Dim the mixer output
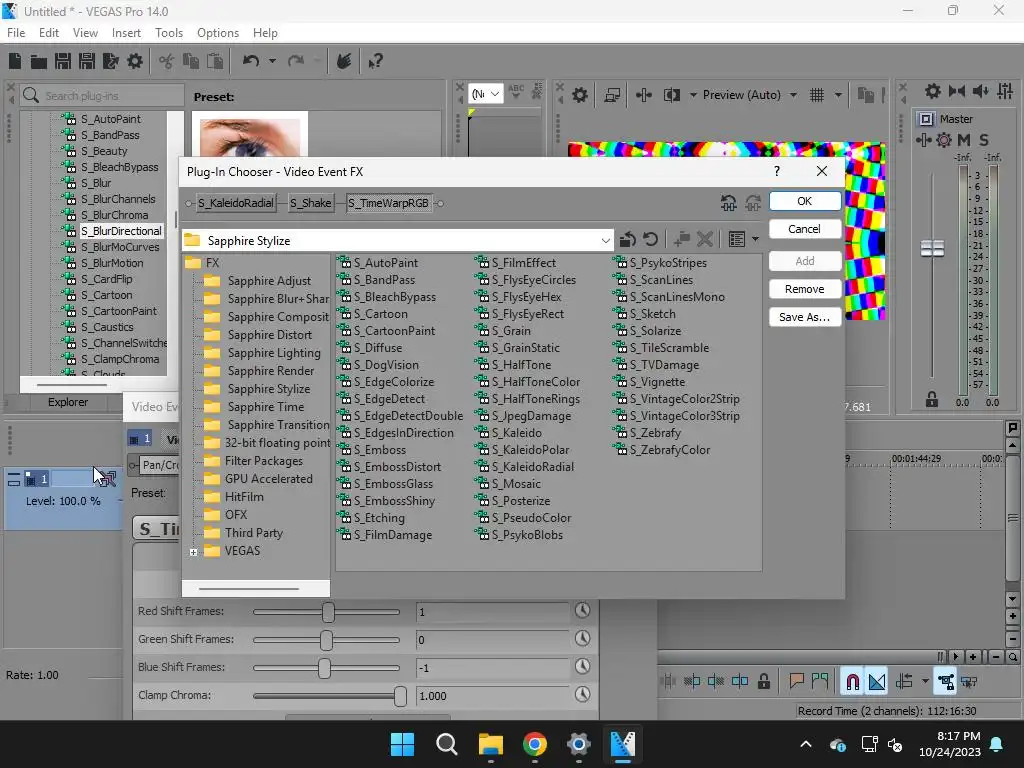Screen dimensions: 1024x768 [x=981, y=91]
